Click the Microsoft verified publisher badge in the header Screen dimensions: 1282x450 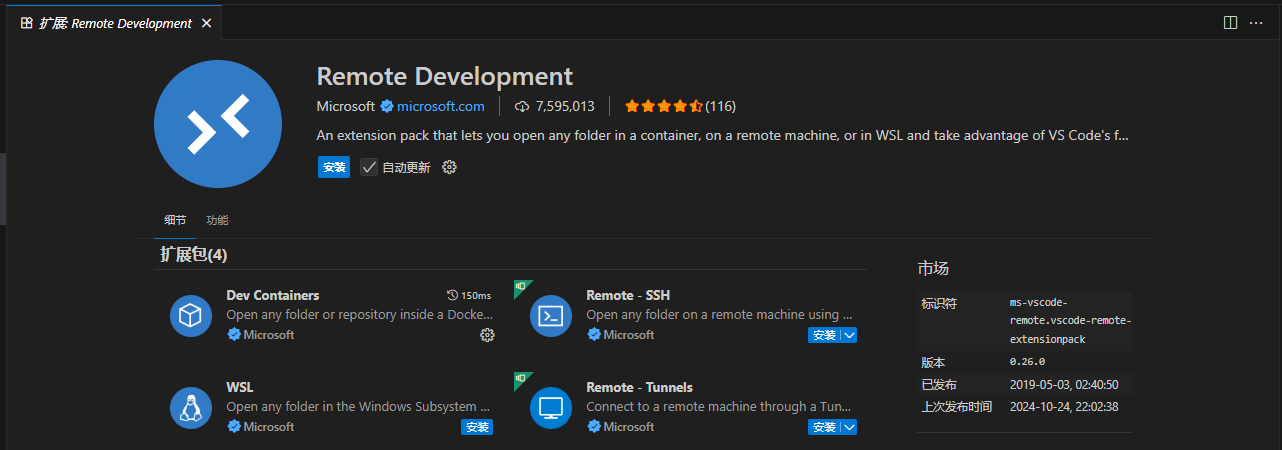(x=386, y=106)
